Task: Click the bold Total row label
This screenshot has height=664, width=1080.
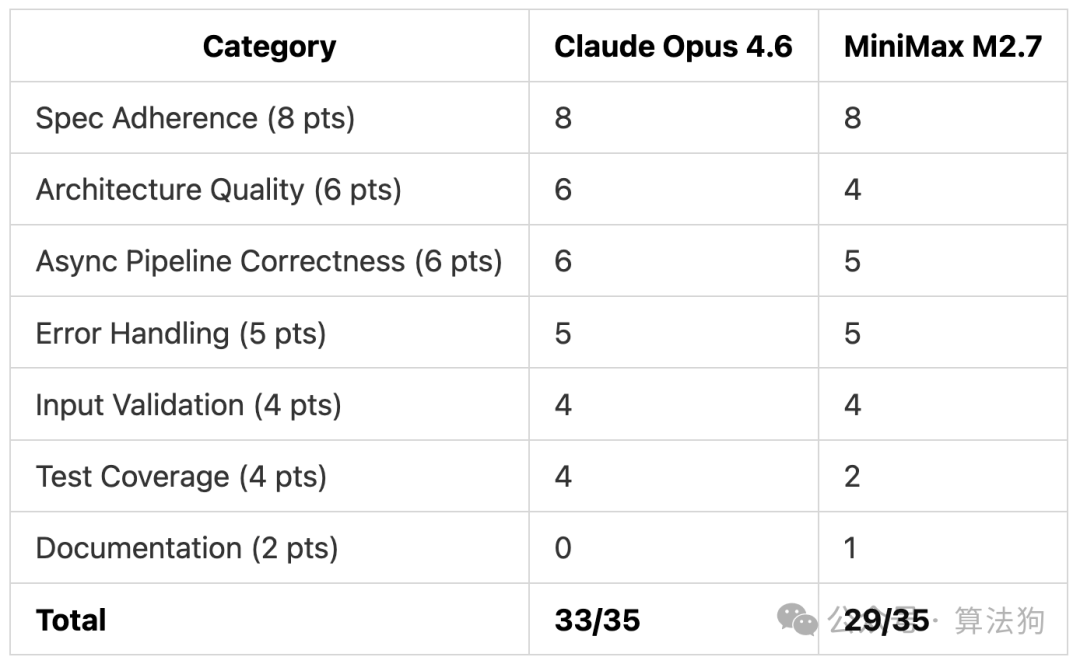Action: click(x=71, y=620)
